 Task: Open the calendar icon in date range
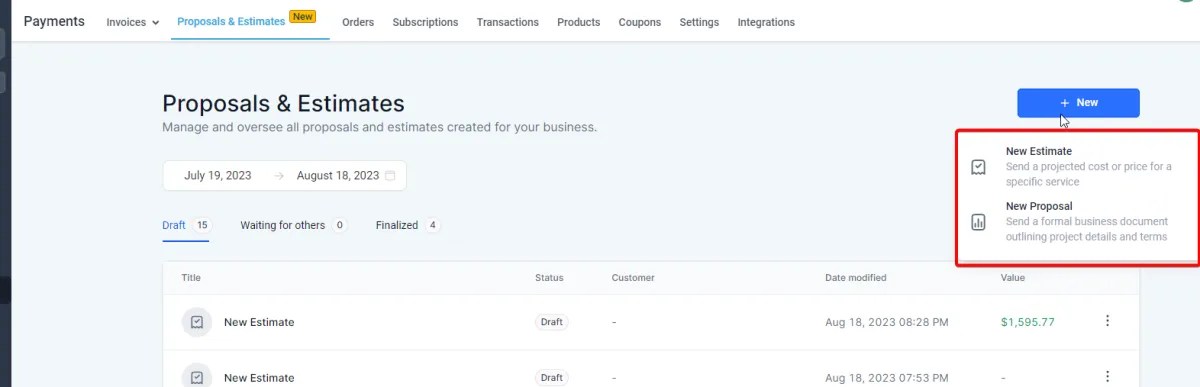coord(390,175)
